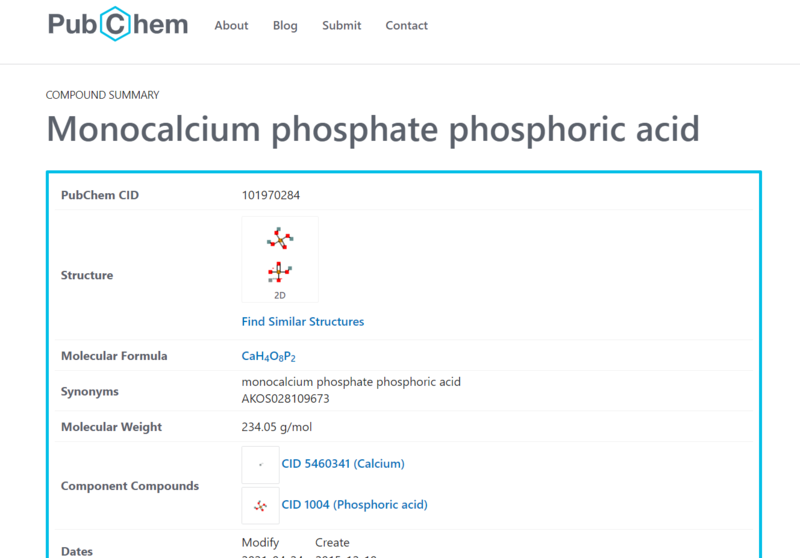Navigate to the Contact page
The height and width of the screenshot is (558, 800).
[x=406, y=25]
